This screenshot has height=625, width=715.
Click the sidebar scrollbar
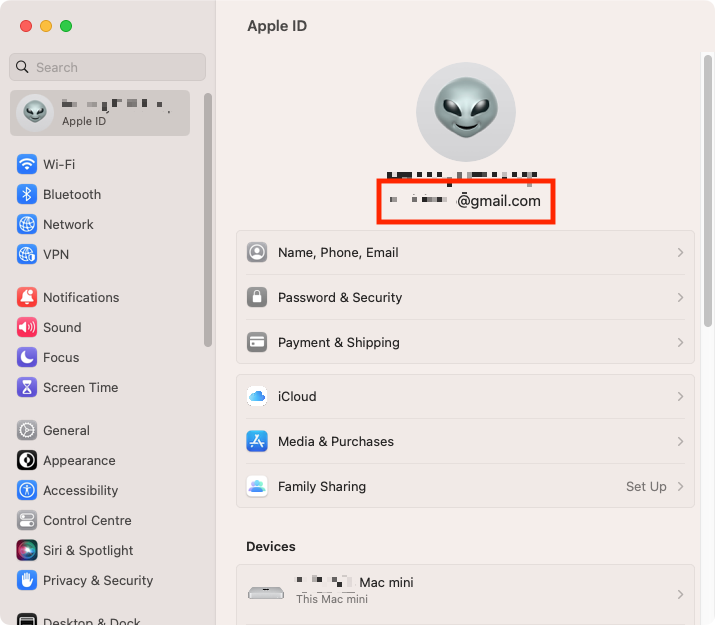pos(208,220)
